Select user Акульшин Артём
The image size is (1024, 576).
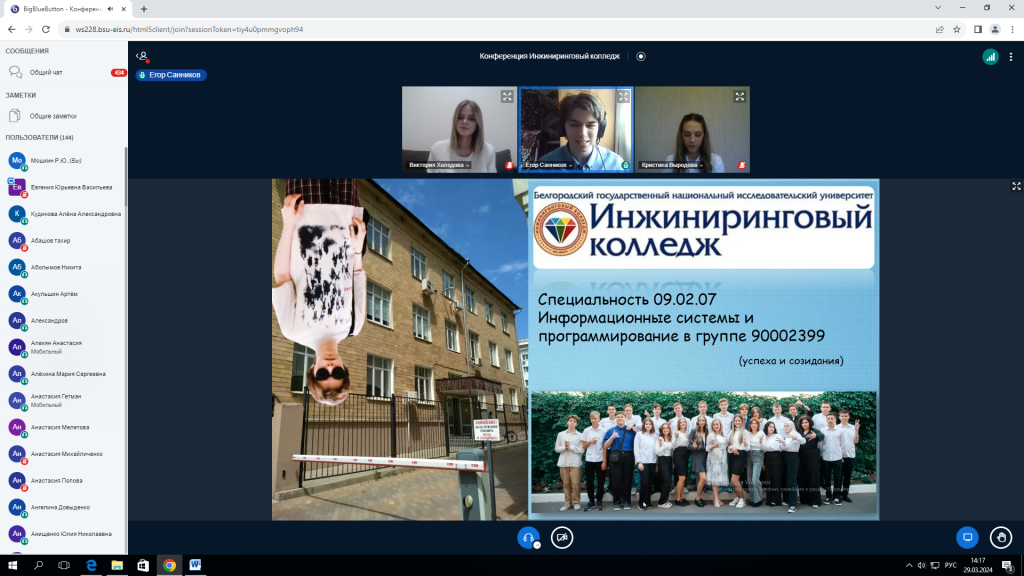tap(63, 294)
